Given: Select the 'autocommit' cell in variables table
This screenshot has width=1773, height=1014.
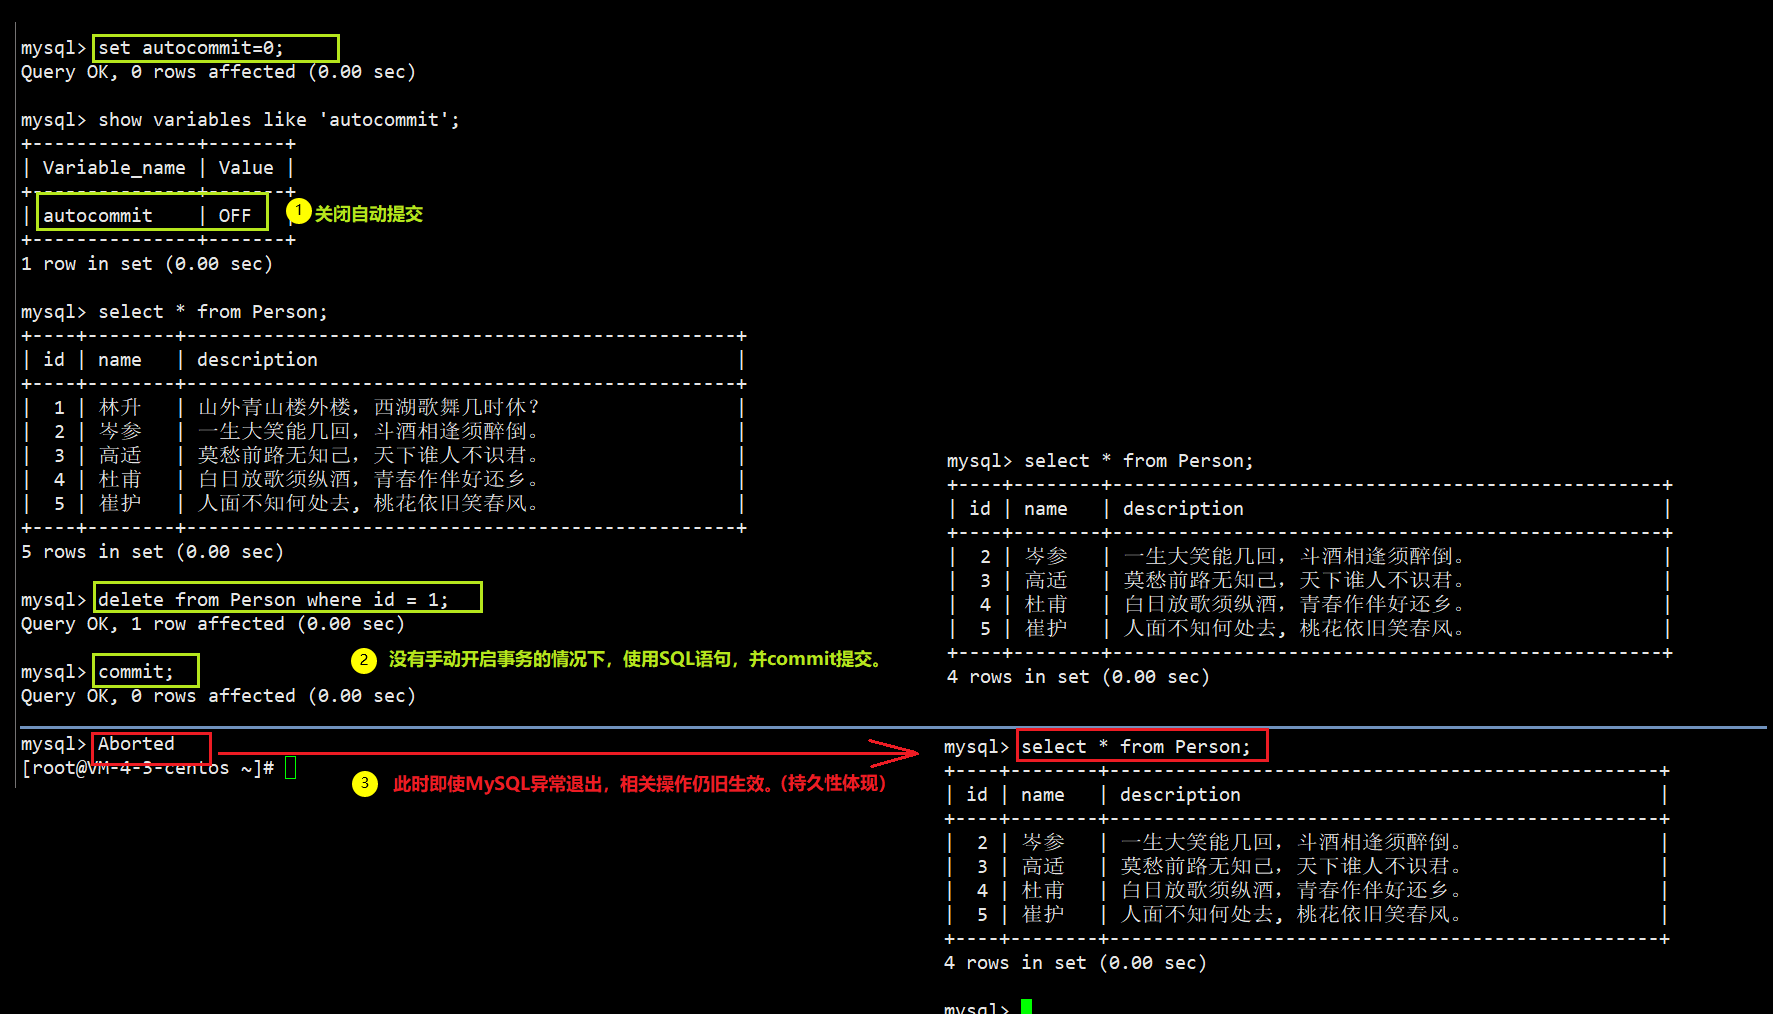Looking at the screenshot, I should point(98,216).
